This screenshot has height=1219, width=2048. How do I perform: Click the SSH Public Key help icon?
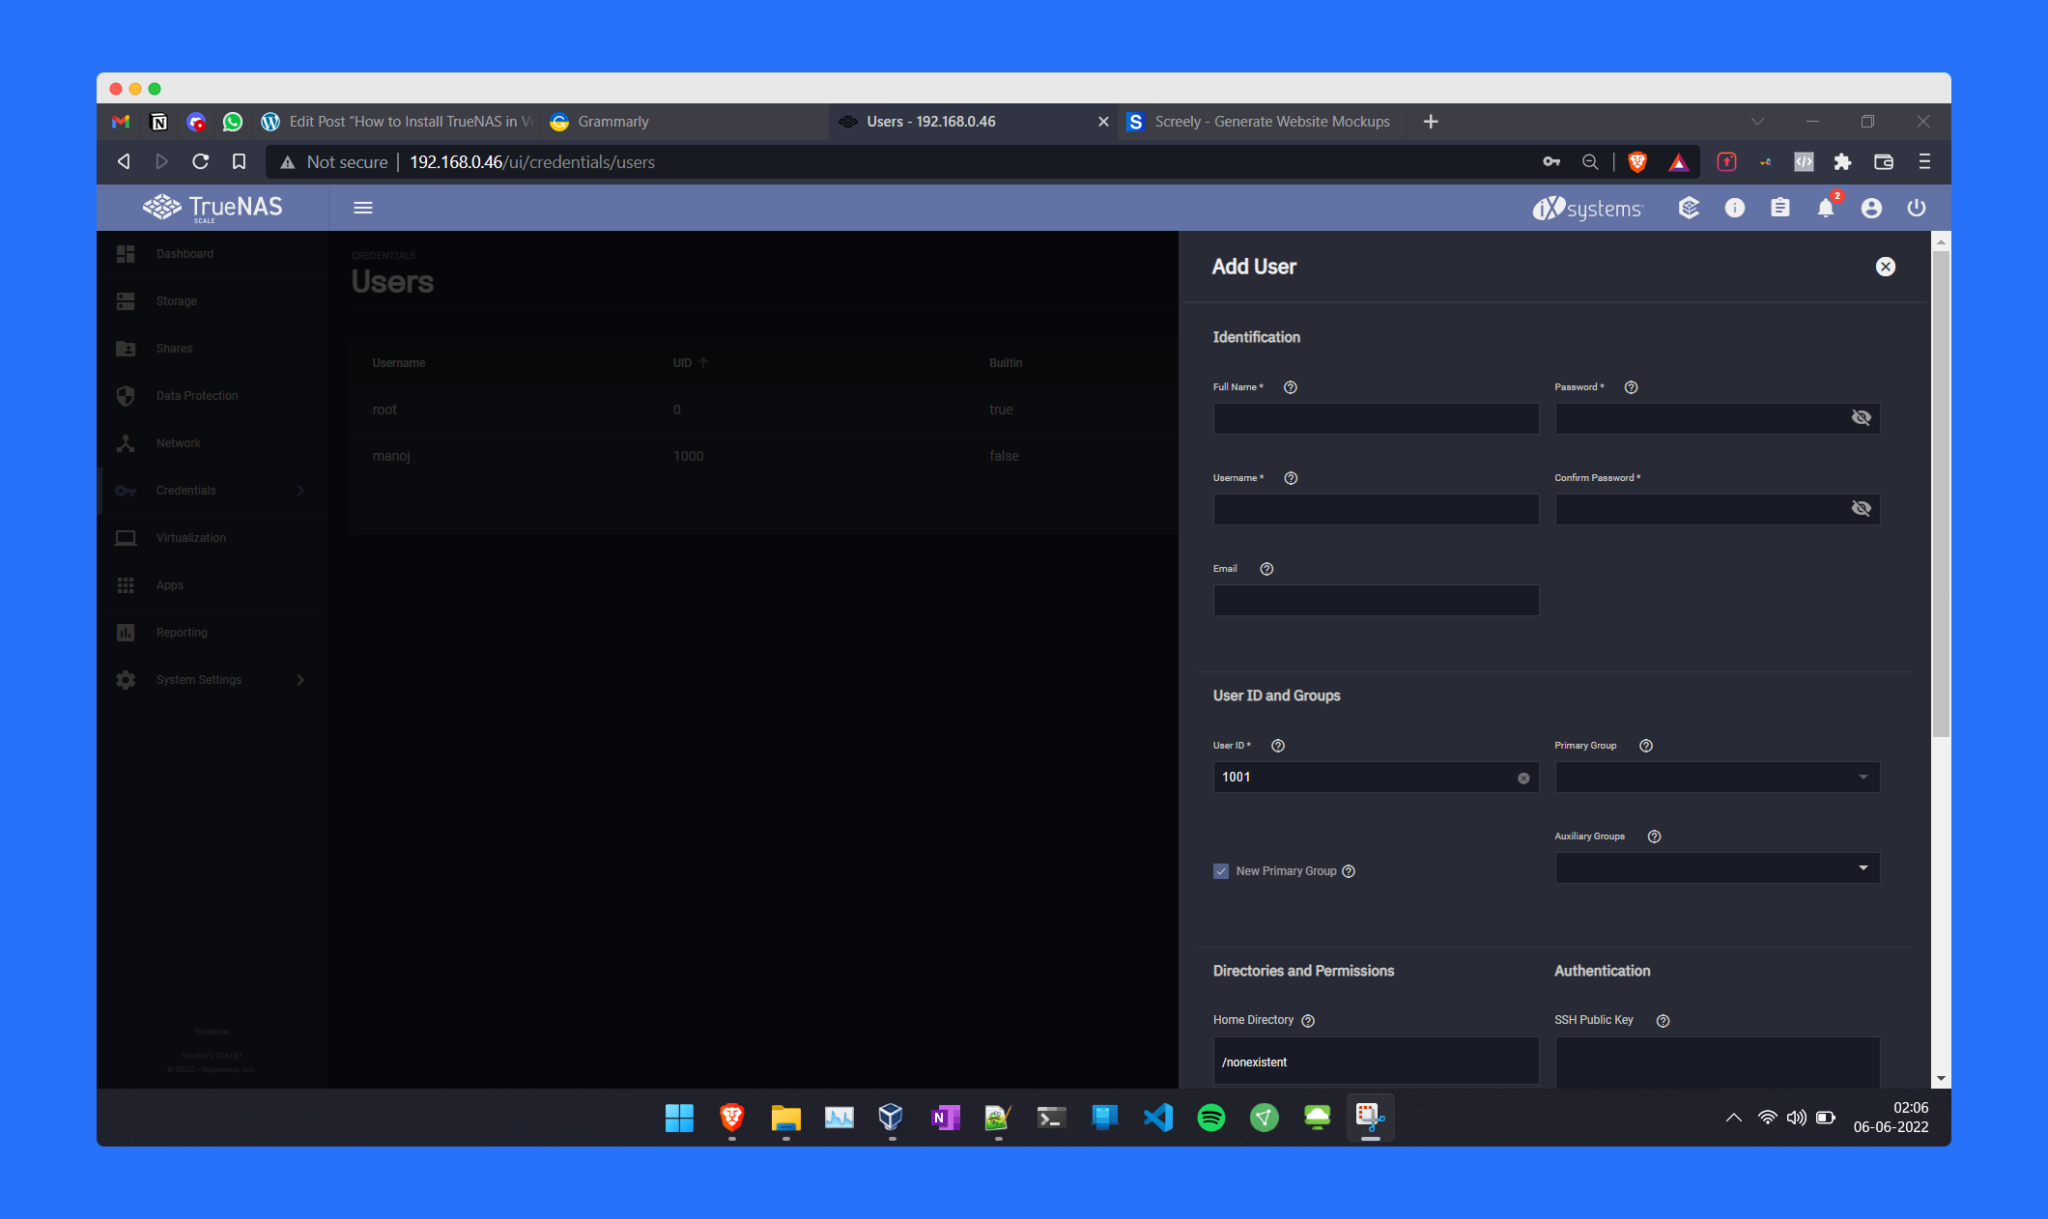click(1663, 1021)
